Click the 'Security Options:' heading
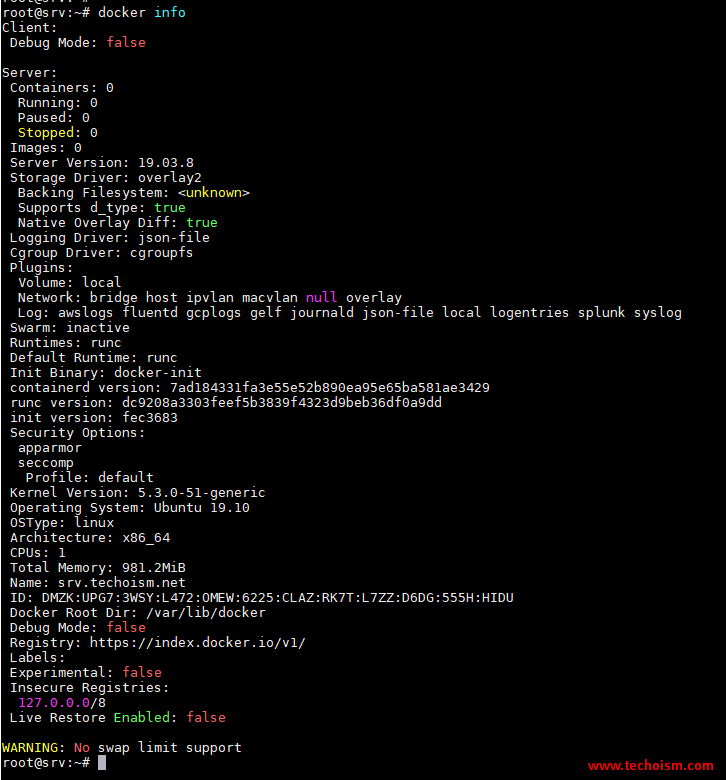The width and height of the screenshot is (726, 780). [x=78, y=432]
